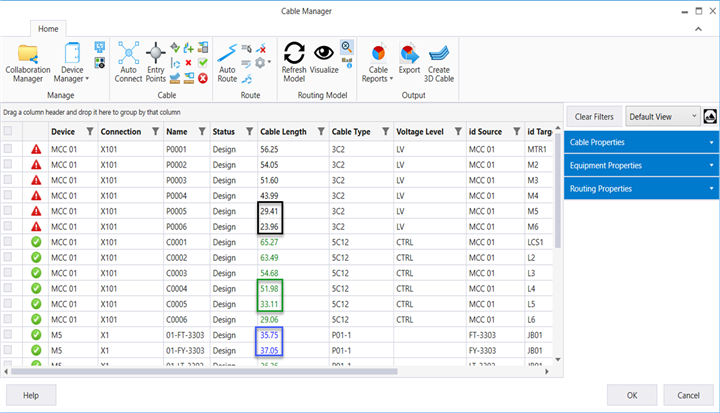Image resolution: width=720 pixels, height=413 pixels.
Task: Click the info icon below the magnifier
Action: pyautogui.click(x=347, y=62)
